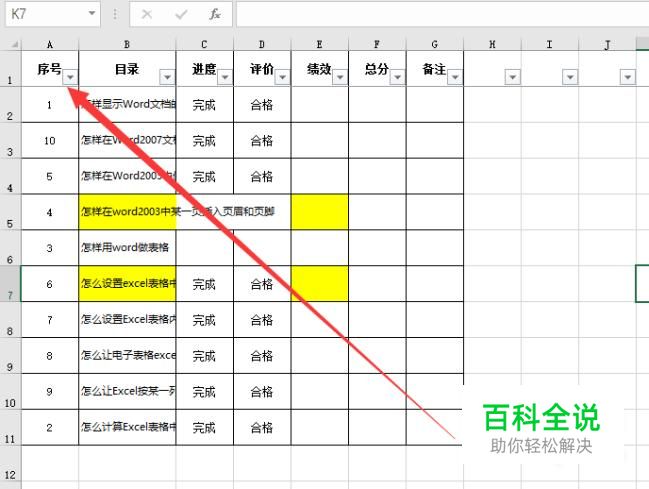
Task: Select column I header
Action: tap(550, 44)
